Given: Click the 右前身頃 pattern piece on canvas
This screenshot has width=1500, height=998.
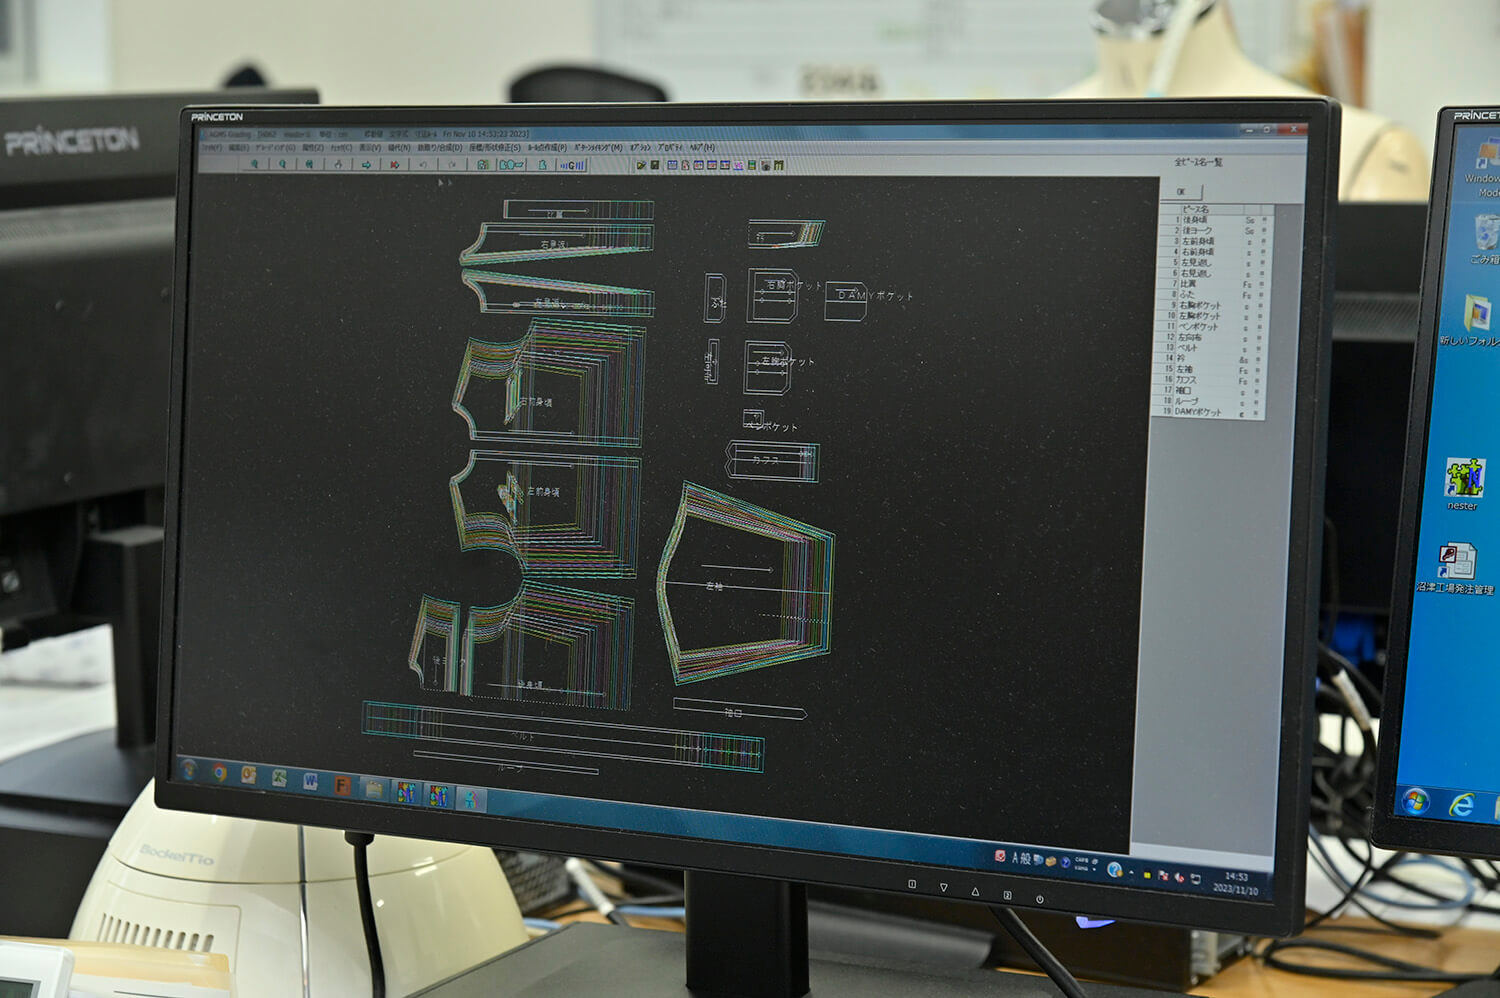Looking at the screenshot, I should click(548, 385).
